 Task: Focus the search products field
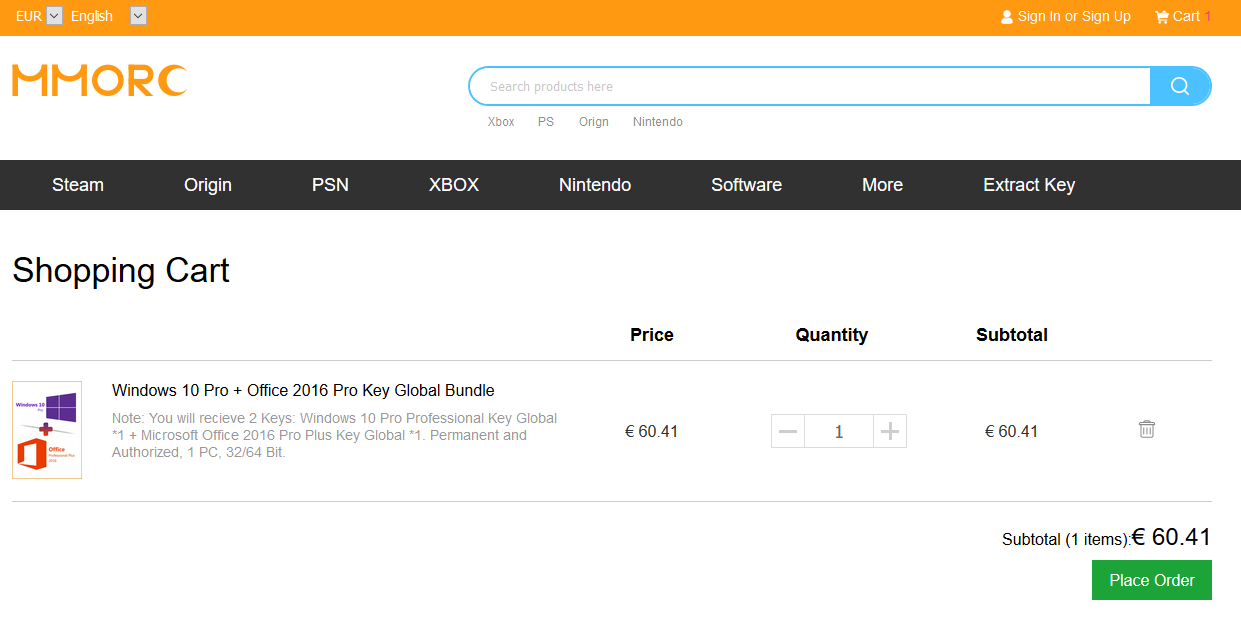pyautogui.click(x=810, y=87)
